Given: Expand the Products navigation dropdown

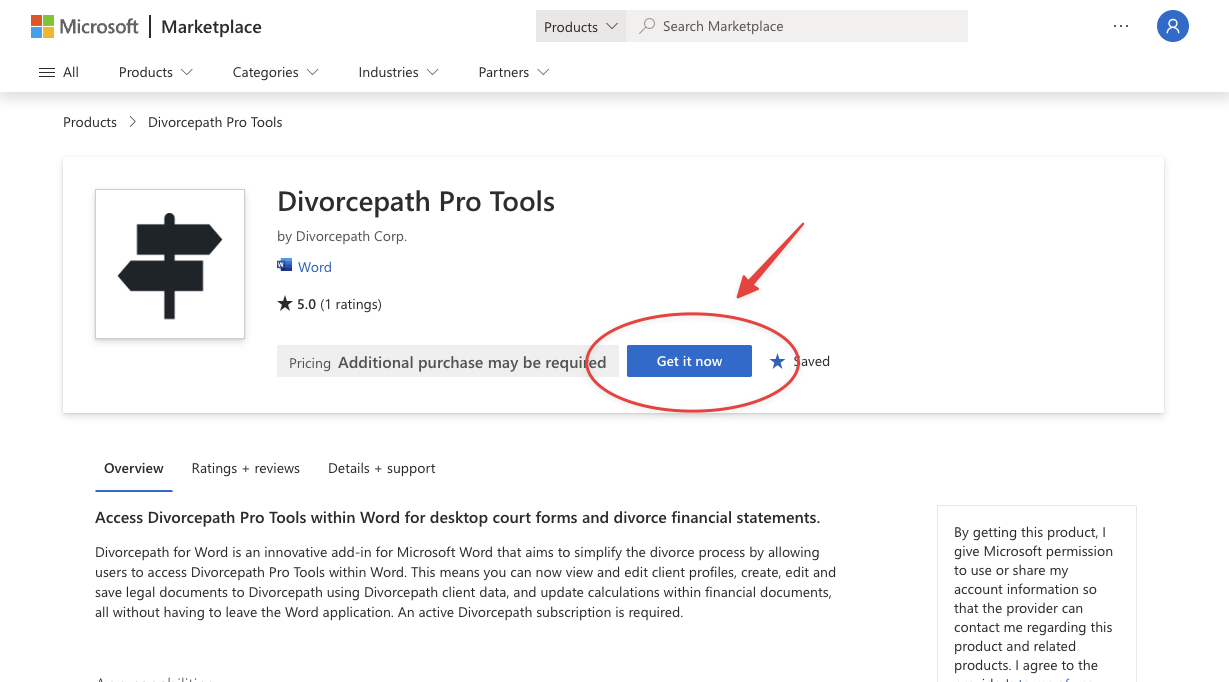Looking at the screenshot, I should pos(155,72).
